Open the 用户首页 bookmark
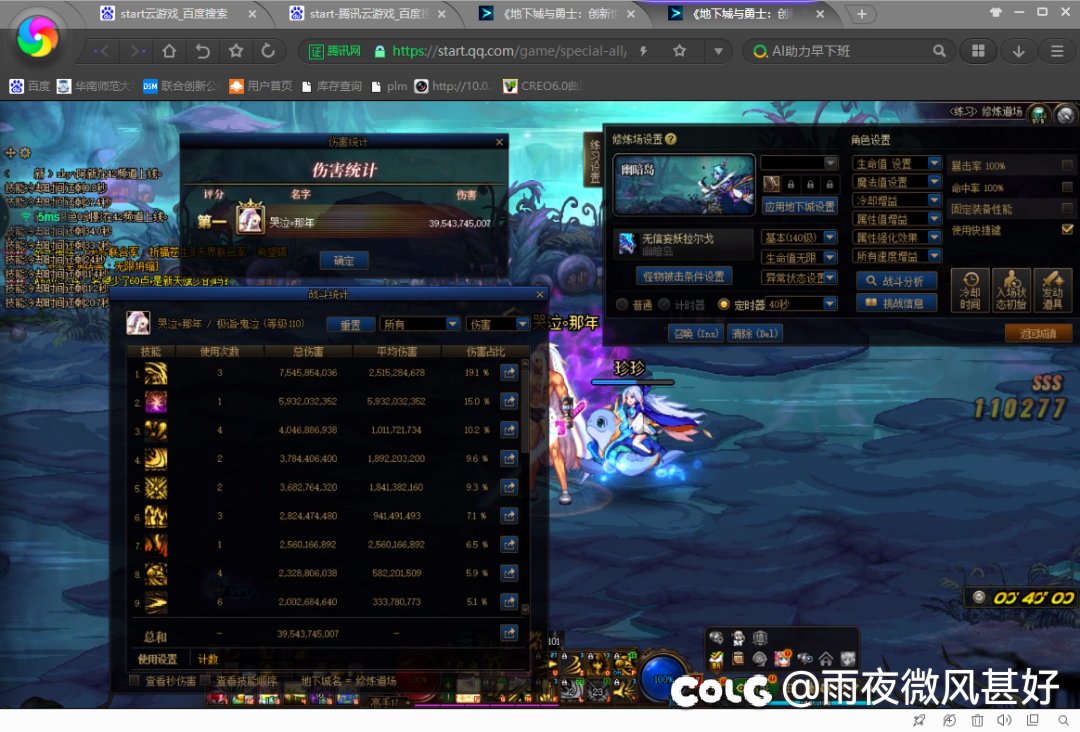Screen dimensions: 1080x732 point(260,86)
